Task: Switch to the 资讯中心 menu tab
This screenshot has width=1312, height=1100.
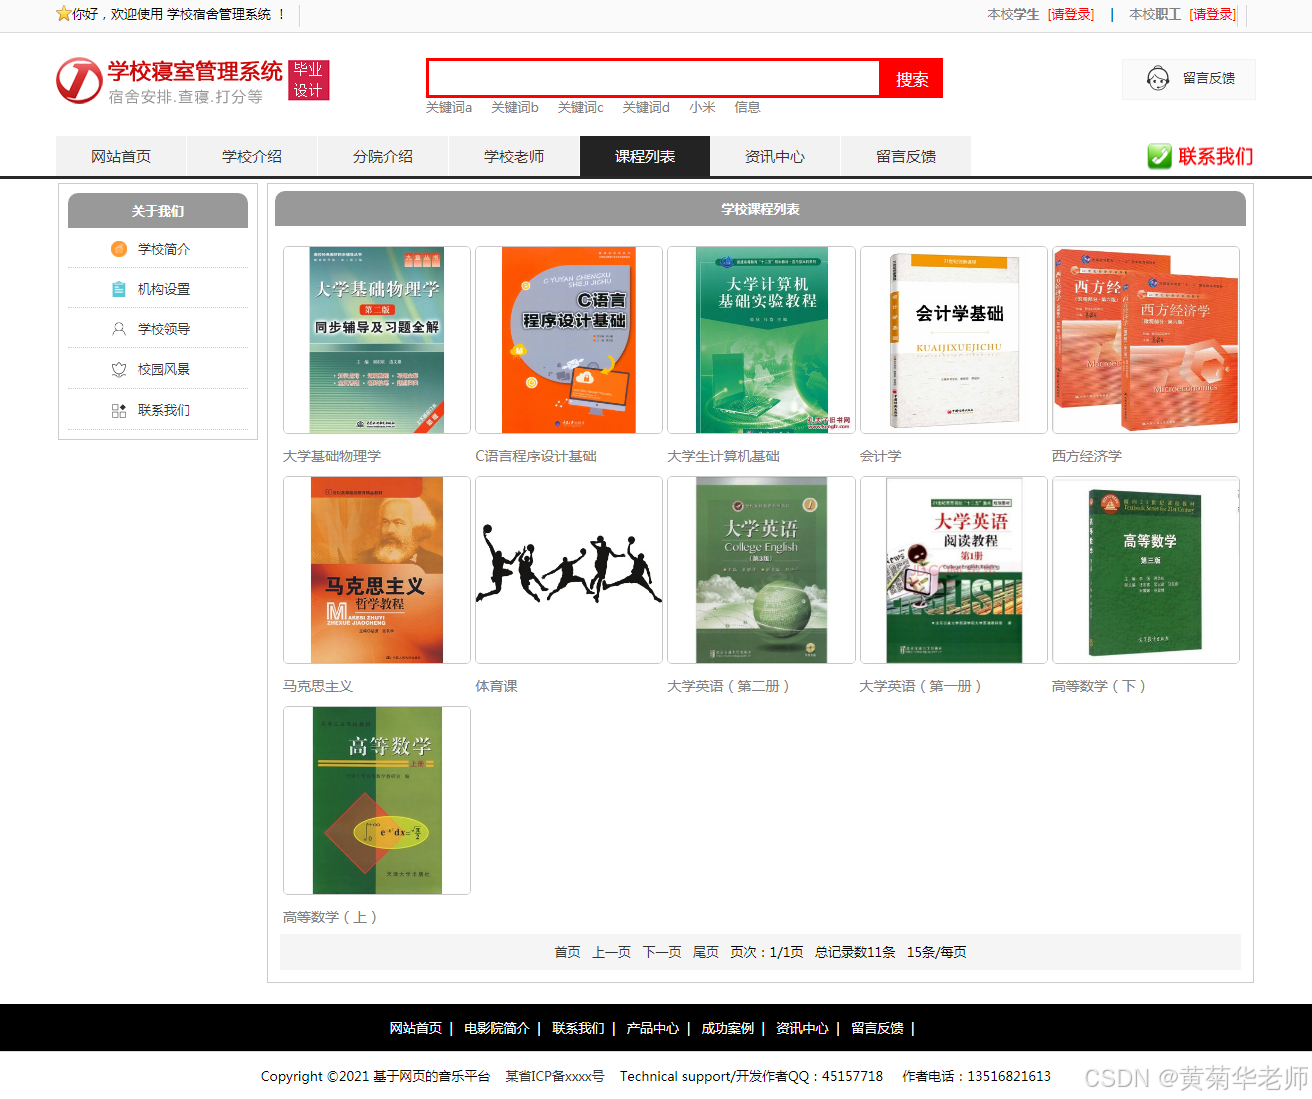Action: pyautogui.click(x=775, y=156)
